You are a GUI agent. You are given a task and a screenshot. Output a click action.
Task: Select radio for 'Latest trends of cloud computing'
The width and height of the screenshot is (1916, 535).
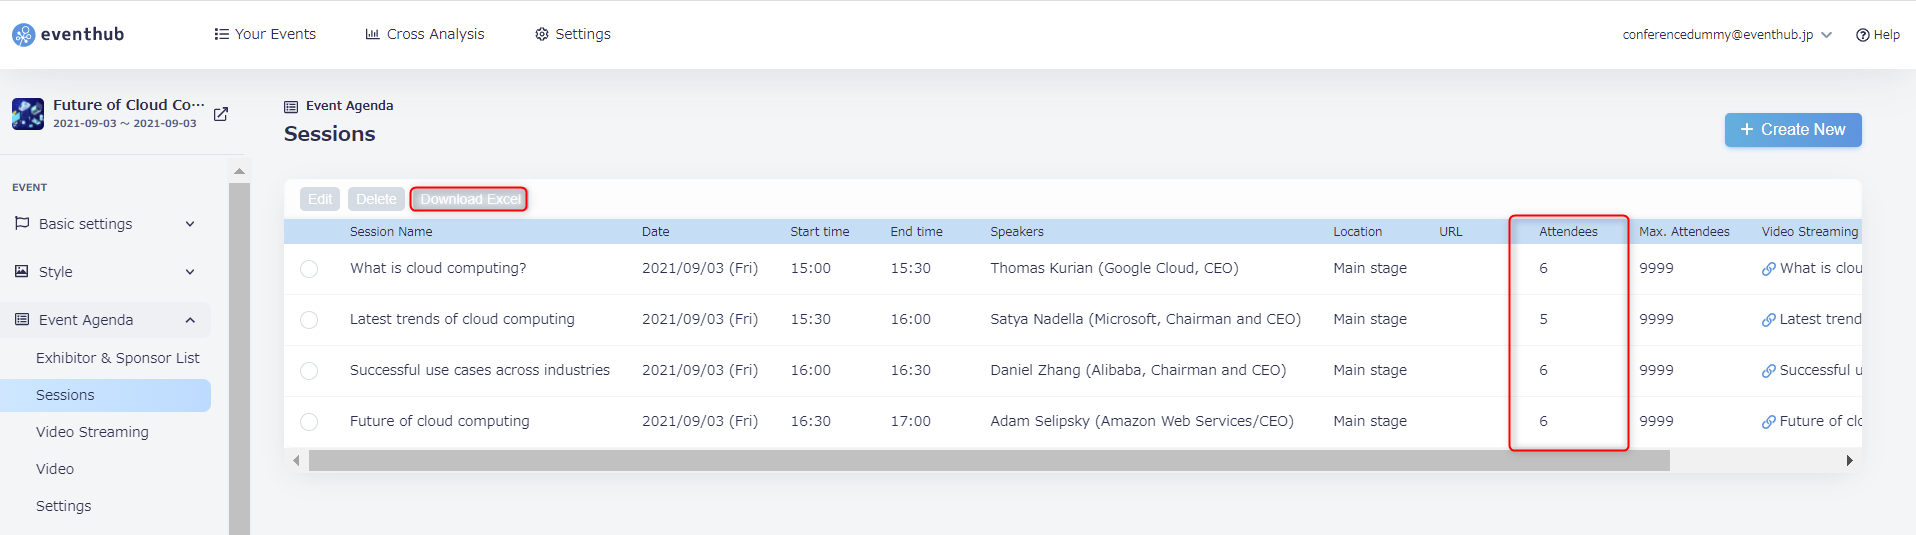(x=309, y=320)
